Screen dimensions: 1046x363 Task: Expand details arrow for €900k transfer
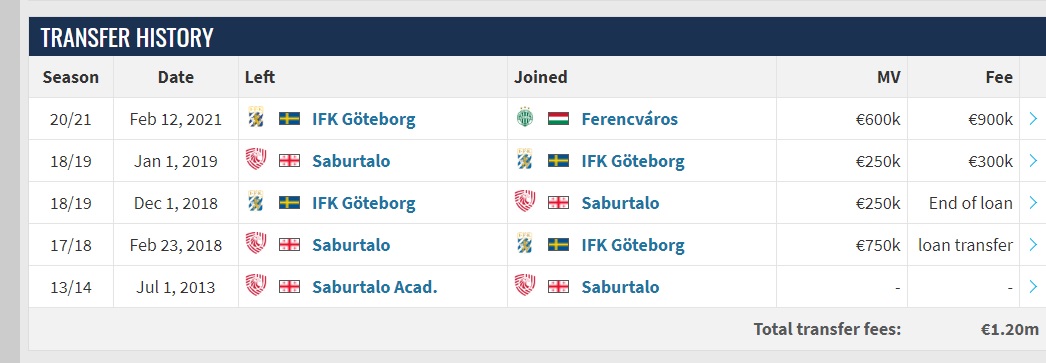pyautogui.click(x=1033, y=119)
